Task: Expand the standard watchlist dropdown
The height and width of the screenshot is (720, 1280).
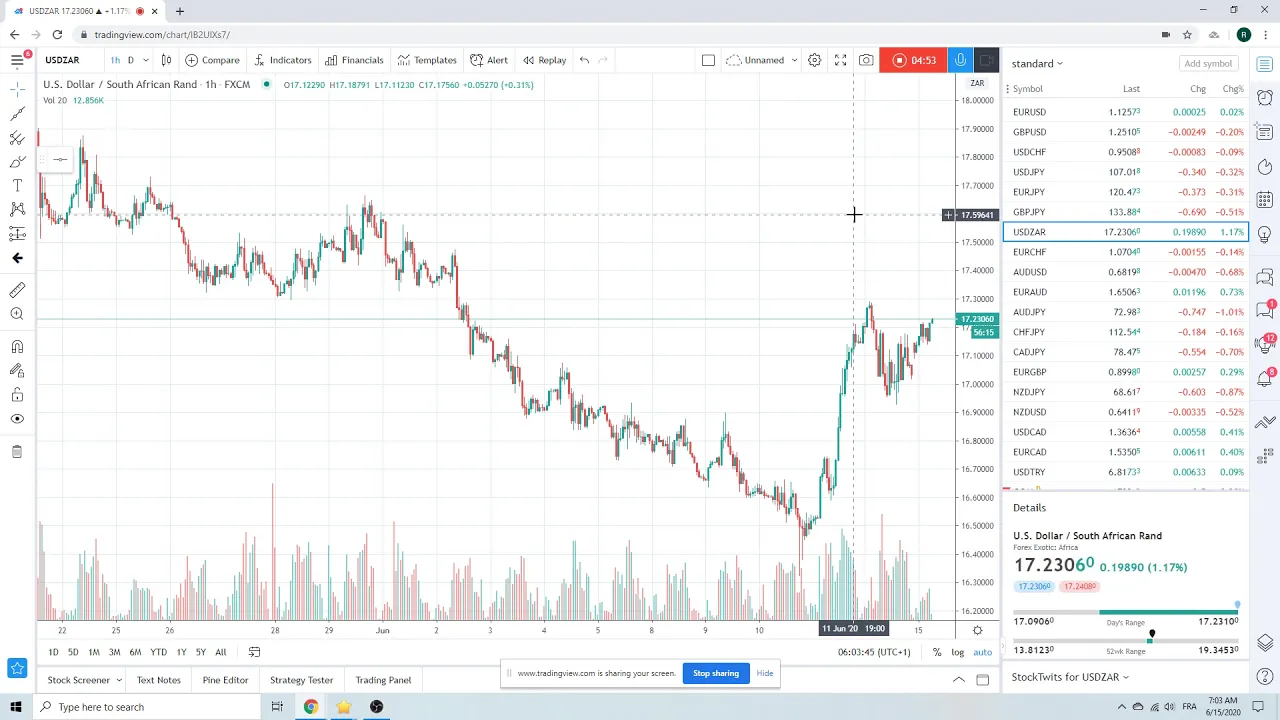Action: pyautogui.click(x=1037, y=63)
